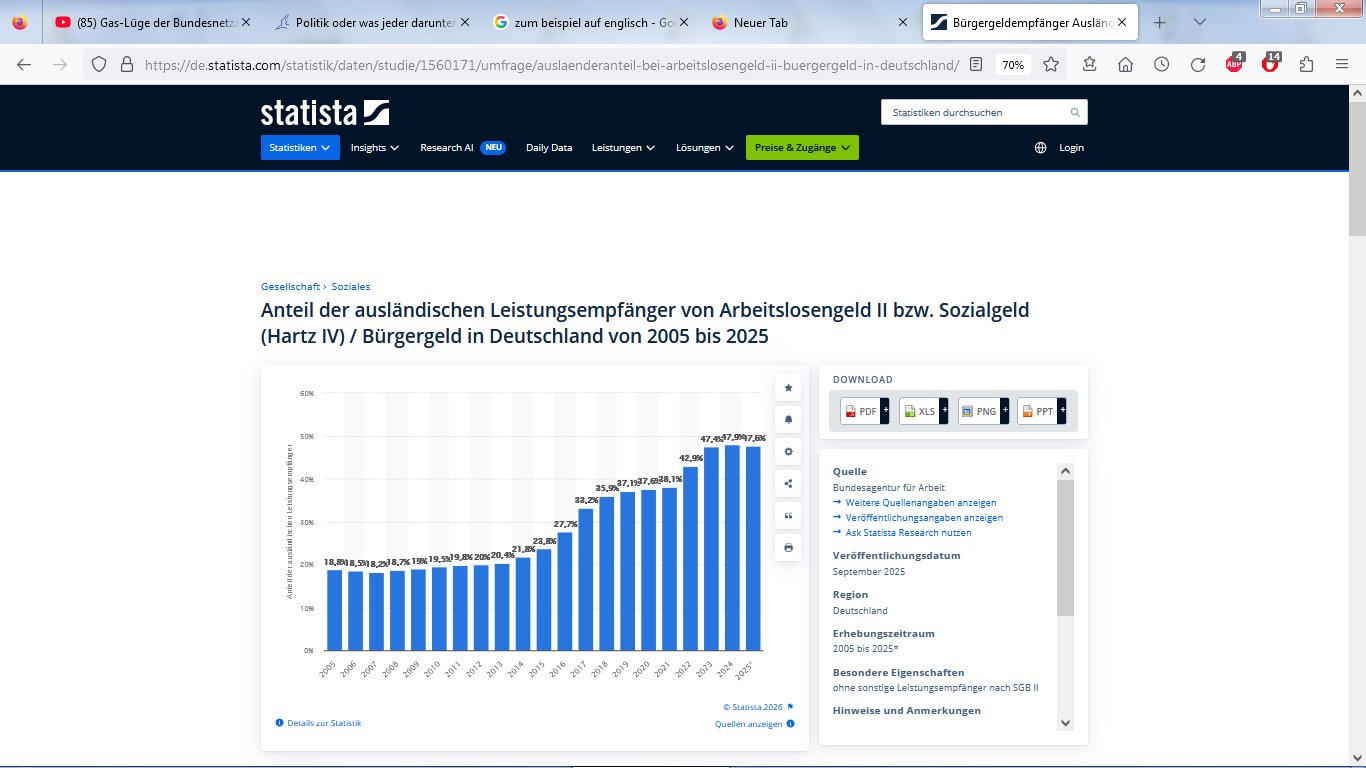
Task: Download the statistic as PDF
Action: [x=860, y=411]
